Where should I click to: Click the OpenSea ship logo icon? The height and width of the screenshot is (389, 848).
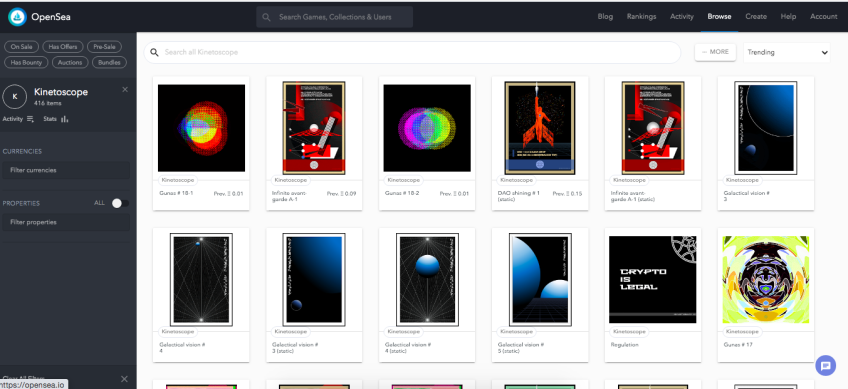(17, 17)
